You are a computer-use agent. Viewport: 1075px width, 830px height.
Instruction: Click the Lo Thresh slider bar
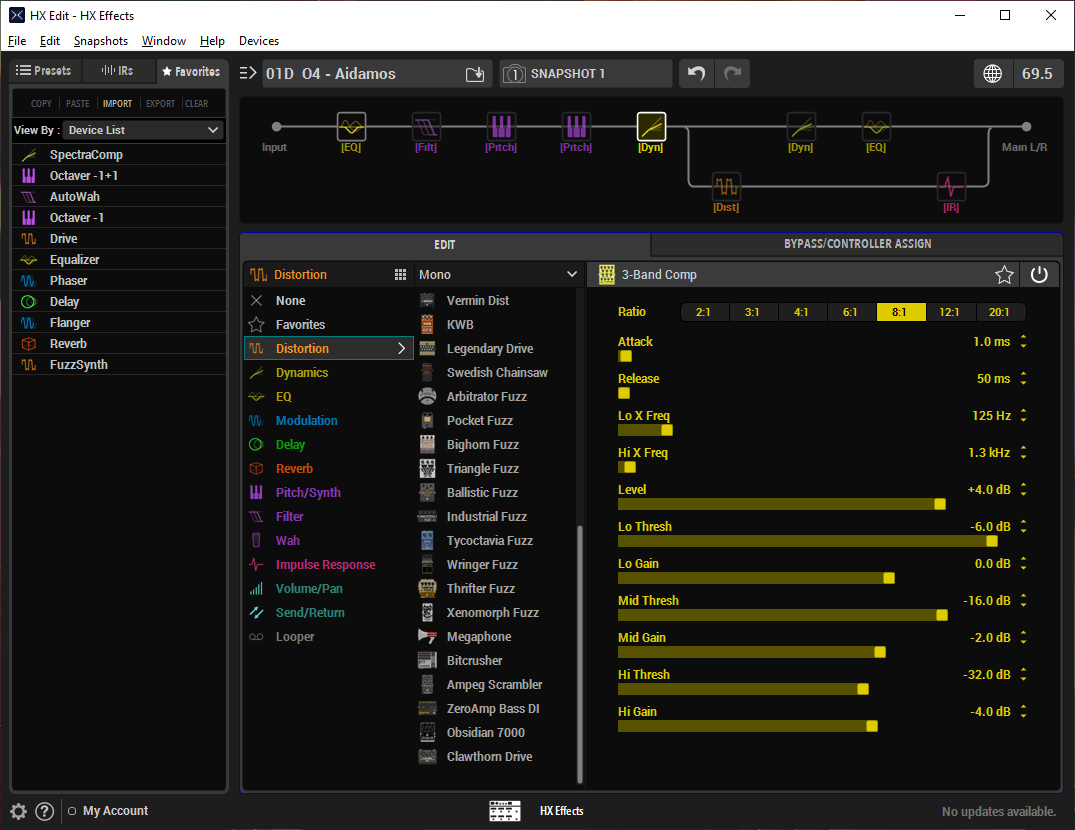coord(808,541)
